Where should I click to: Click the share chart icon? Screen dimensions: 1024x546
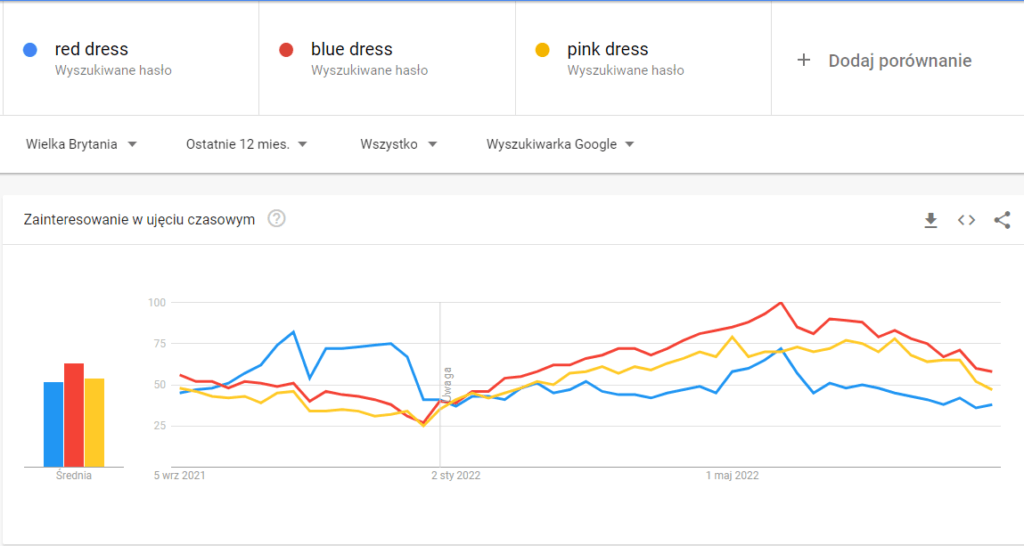[x=1002, y=220]
